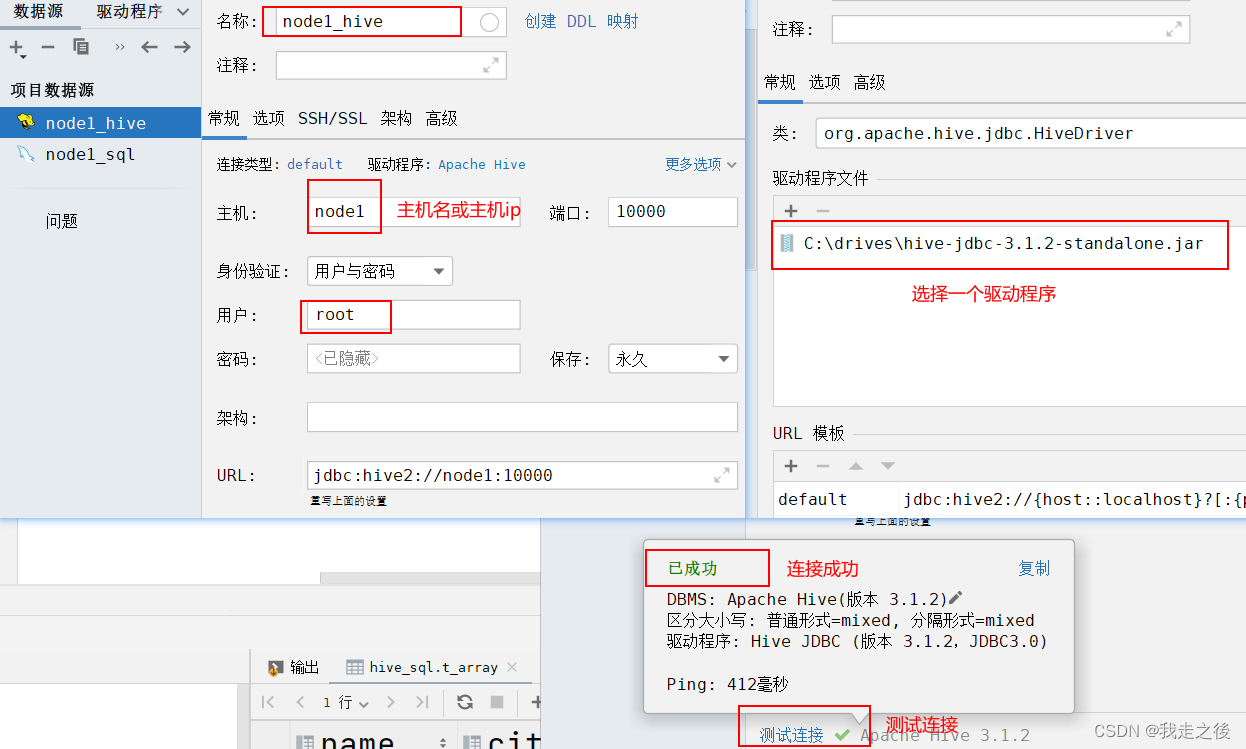Image resolution: width=1246 pixels, height=749 pixels.
Task: Click the 密码 password input field
Action: point(414,359)
